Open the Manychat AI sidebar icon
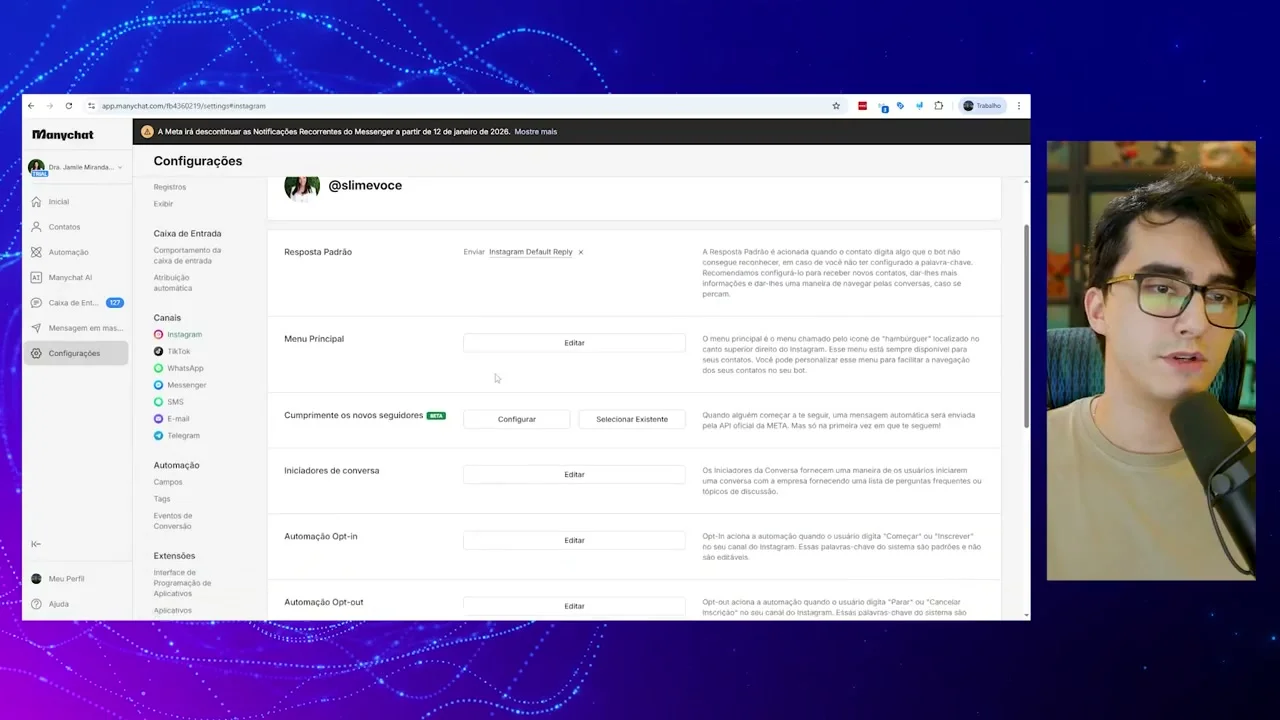 point(36,277)
